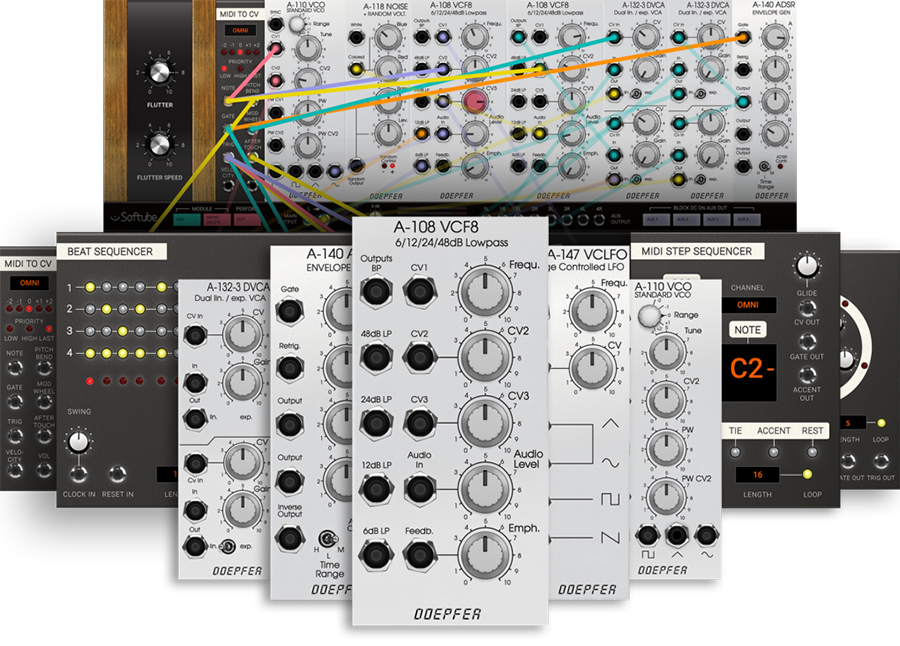The height and width of the screenshot is (646, 900).
Task: Click the Audio In jack on A-108 VCF8
Action: (419, 489)
